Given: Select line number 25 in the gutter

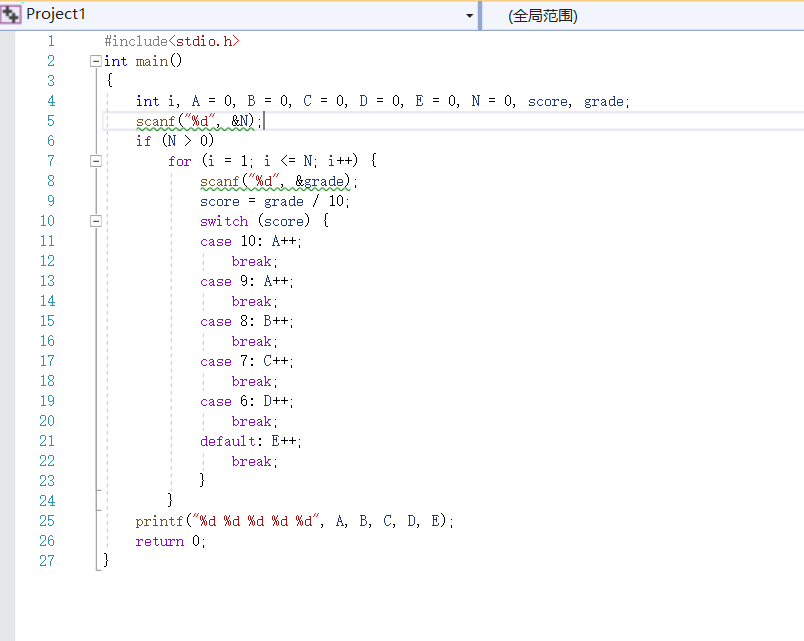Looking at the screenshot, I should pyautogui.click(x=47, y=521).
